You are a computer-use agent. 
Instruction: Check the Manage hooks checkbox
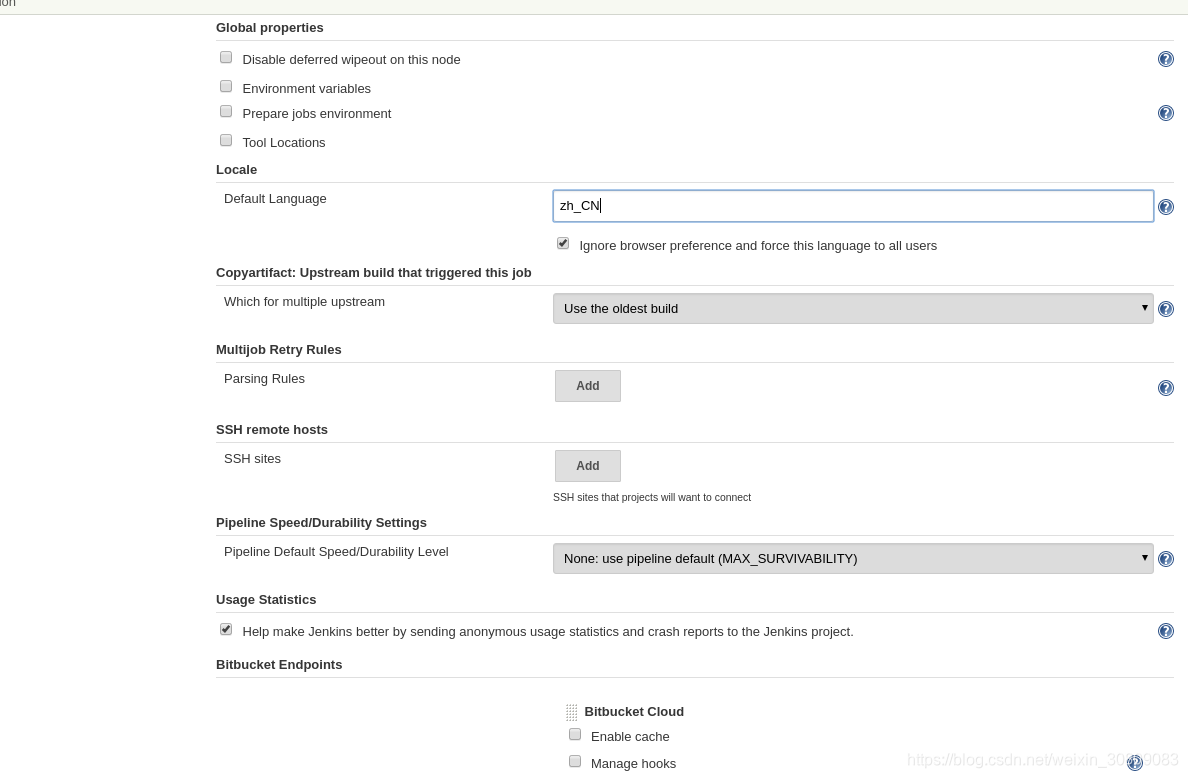point(575,761)
